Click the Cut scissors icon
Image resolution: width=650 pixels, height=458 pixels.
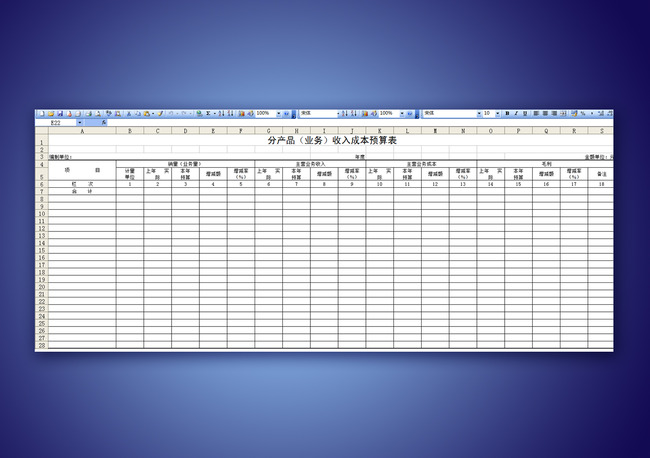[129, 114]
